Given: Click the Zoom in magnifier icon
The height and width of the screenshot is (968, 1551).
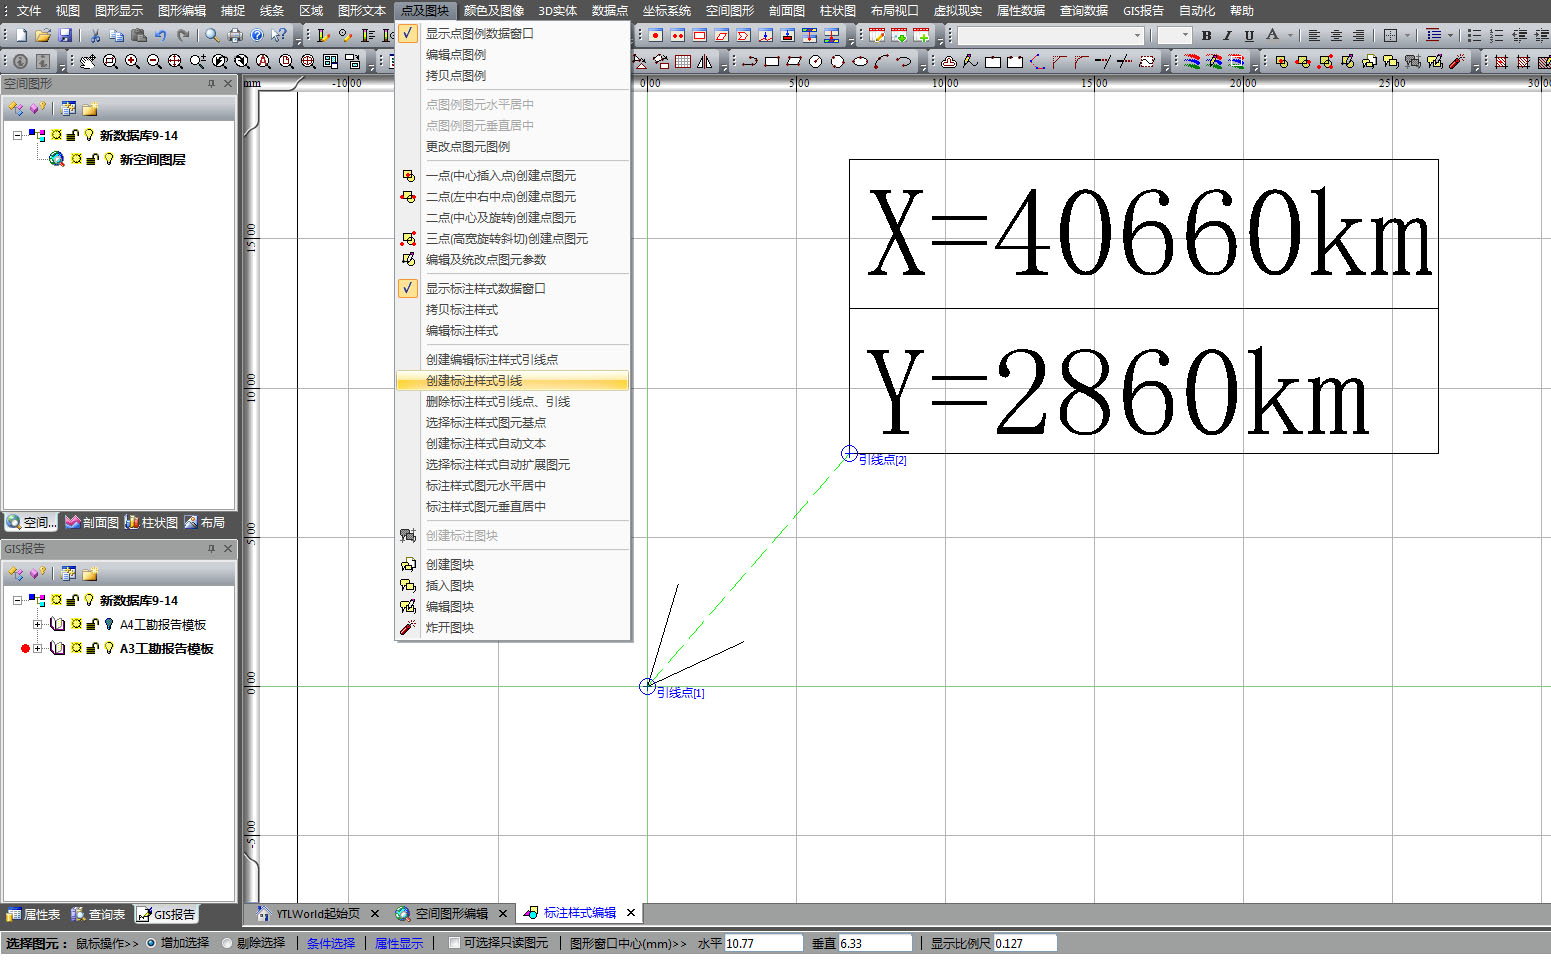Looking at the screenshot, I should 132,61.
